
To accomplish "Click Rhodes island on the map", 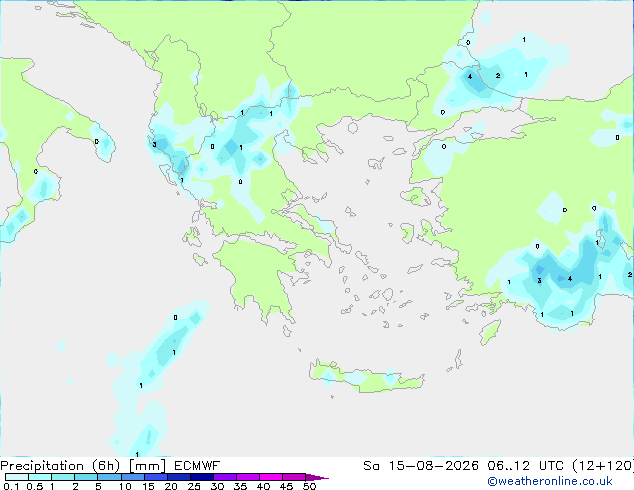I will click(x=490, y=332).
